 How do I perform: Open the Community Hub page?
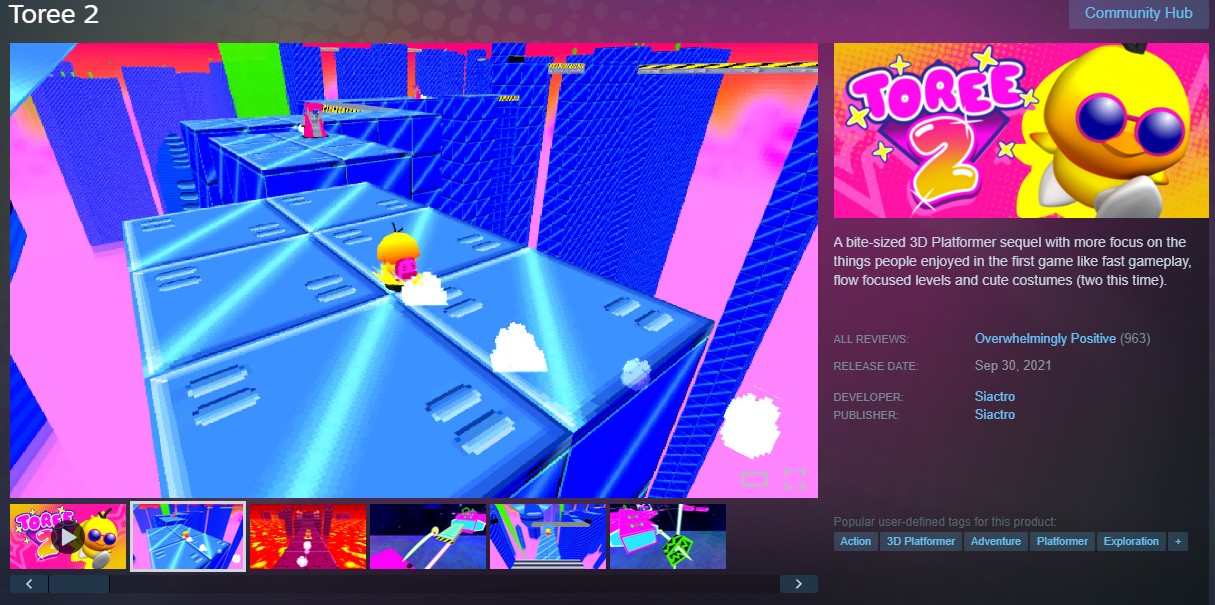click(1138, 14)
